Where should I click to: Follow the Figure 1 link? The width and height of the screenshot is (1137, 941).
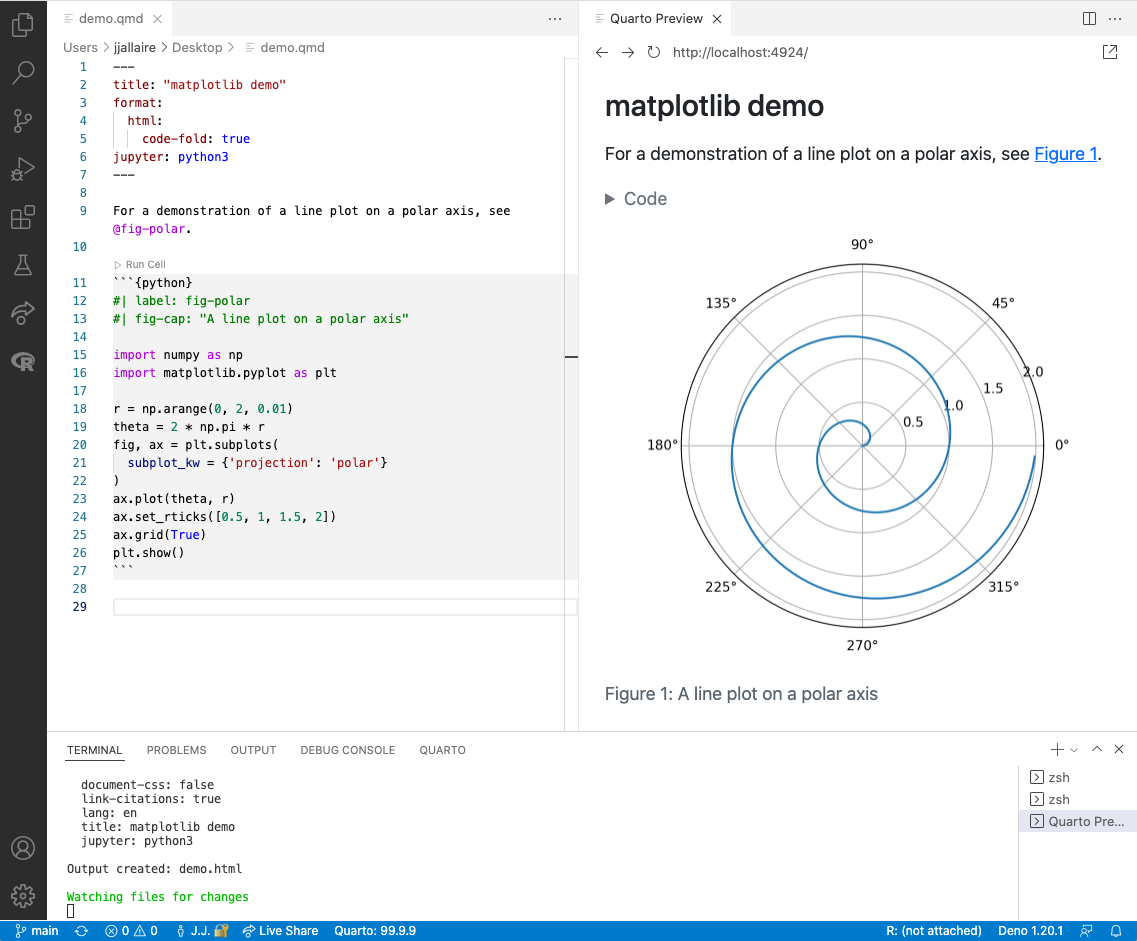(x=1066, y=154)
